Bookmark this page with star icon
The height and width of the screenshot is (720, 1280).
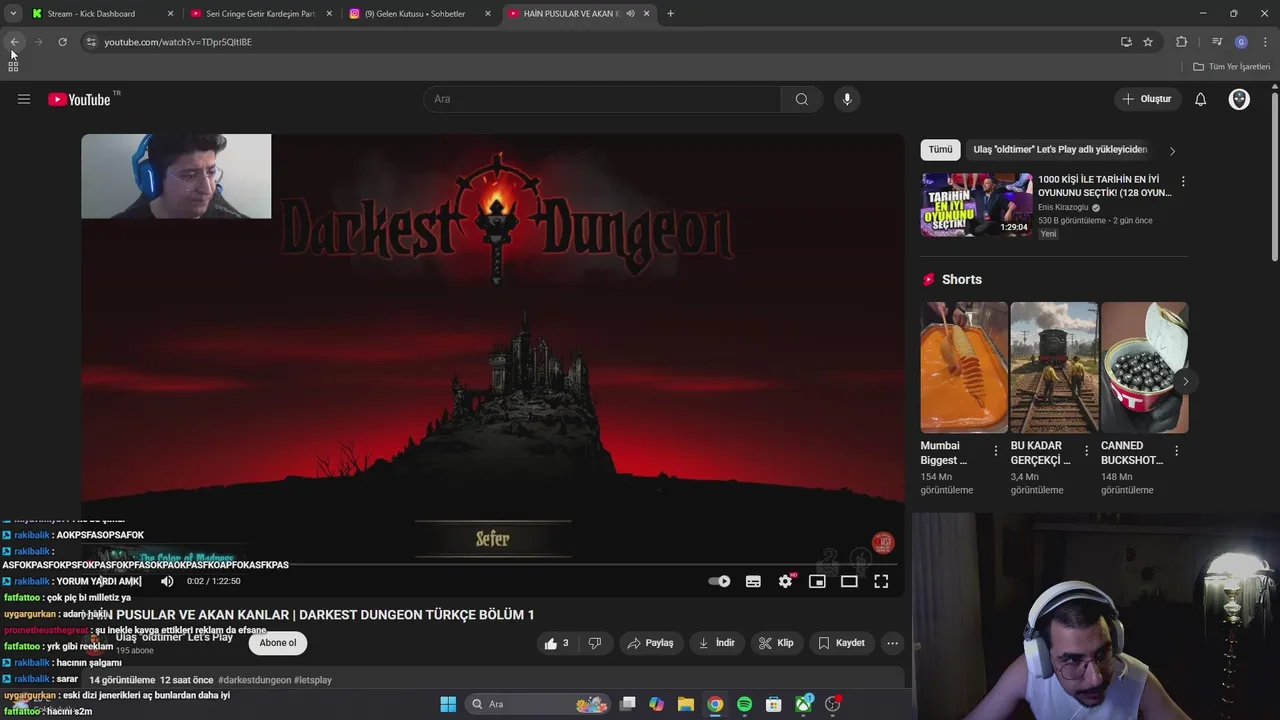coord(1148,42)
